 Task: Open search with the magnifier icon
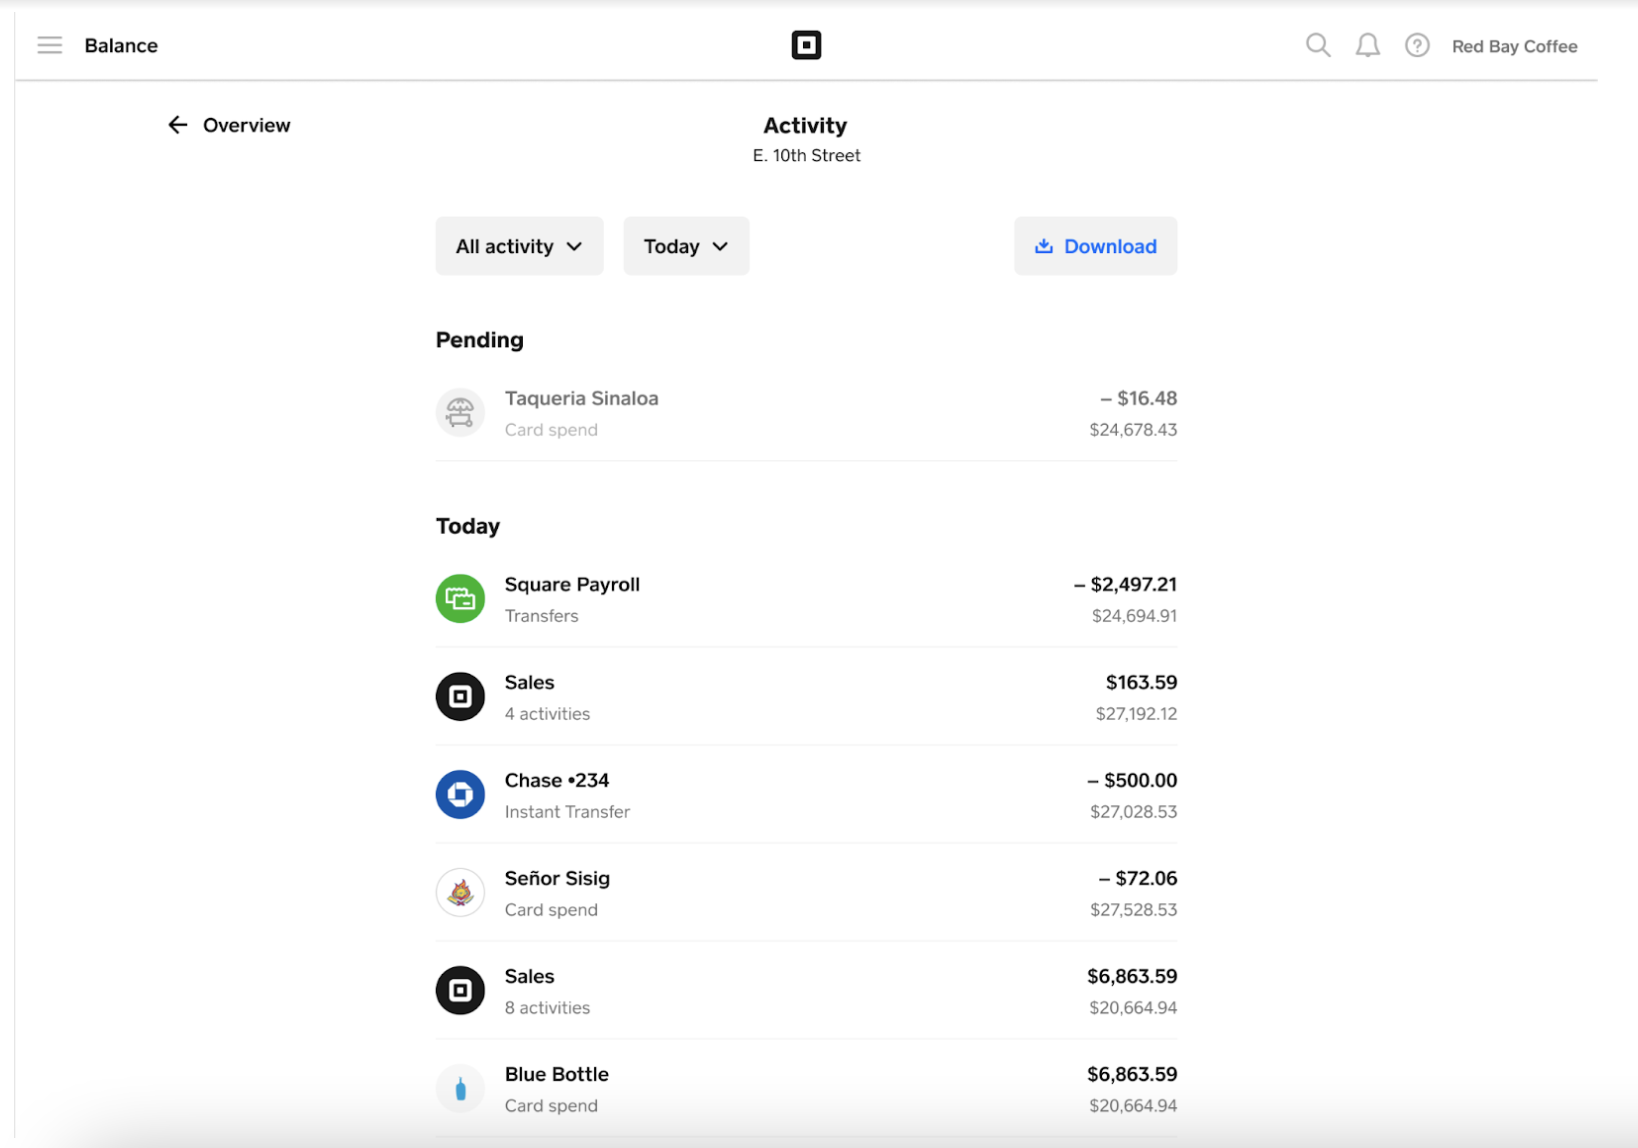1318,45
